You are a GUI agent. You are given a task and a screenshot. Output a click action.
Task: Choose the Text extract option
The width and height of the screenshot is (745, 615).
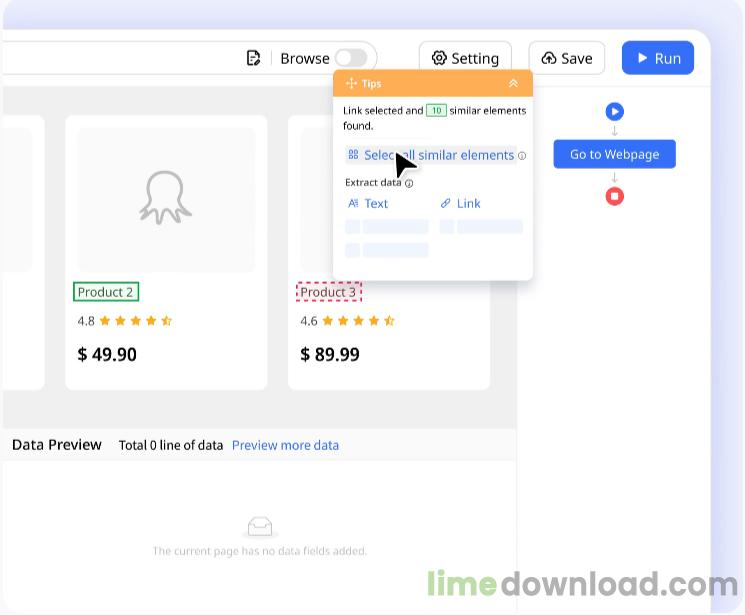pyautogui.click(x=368, y=203)
